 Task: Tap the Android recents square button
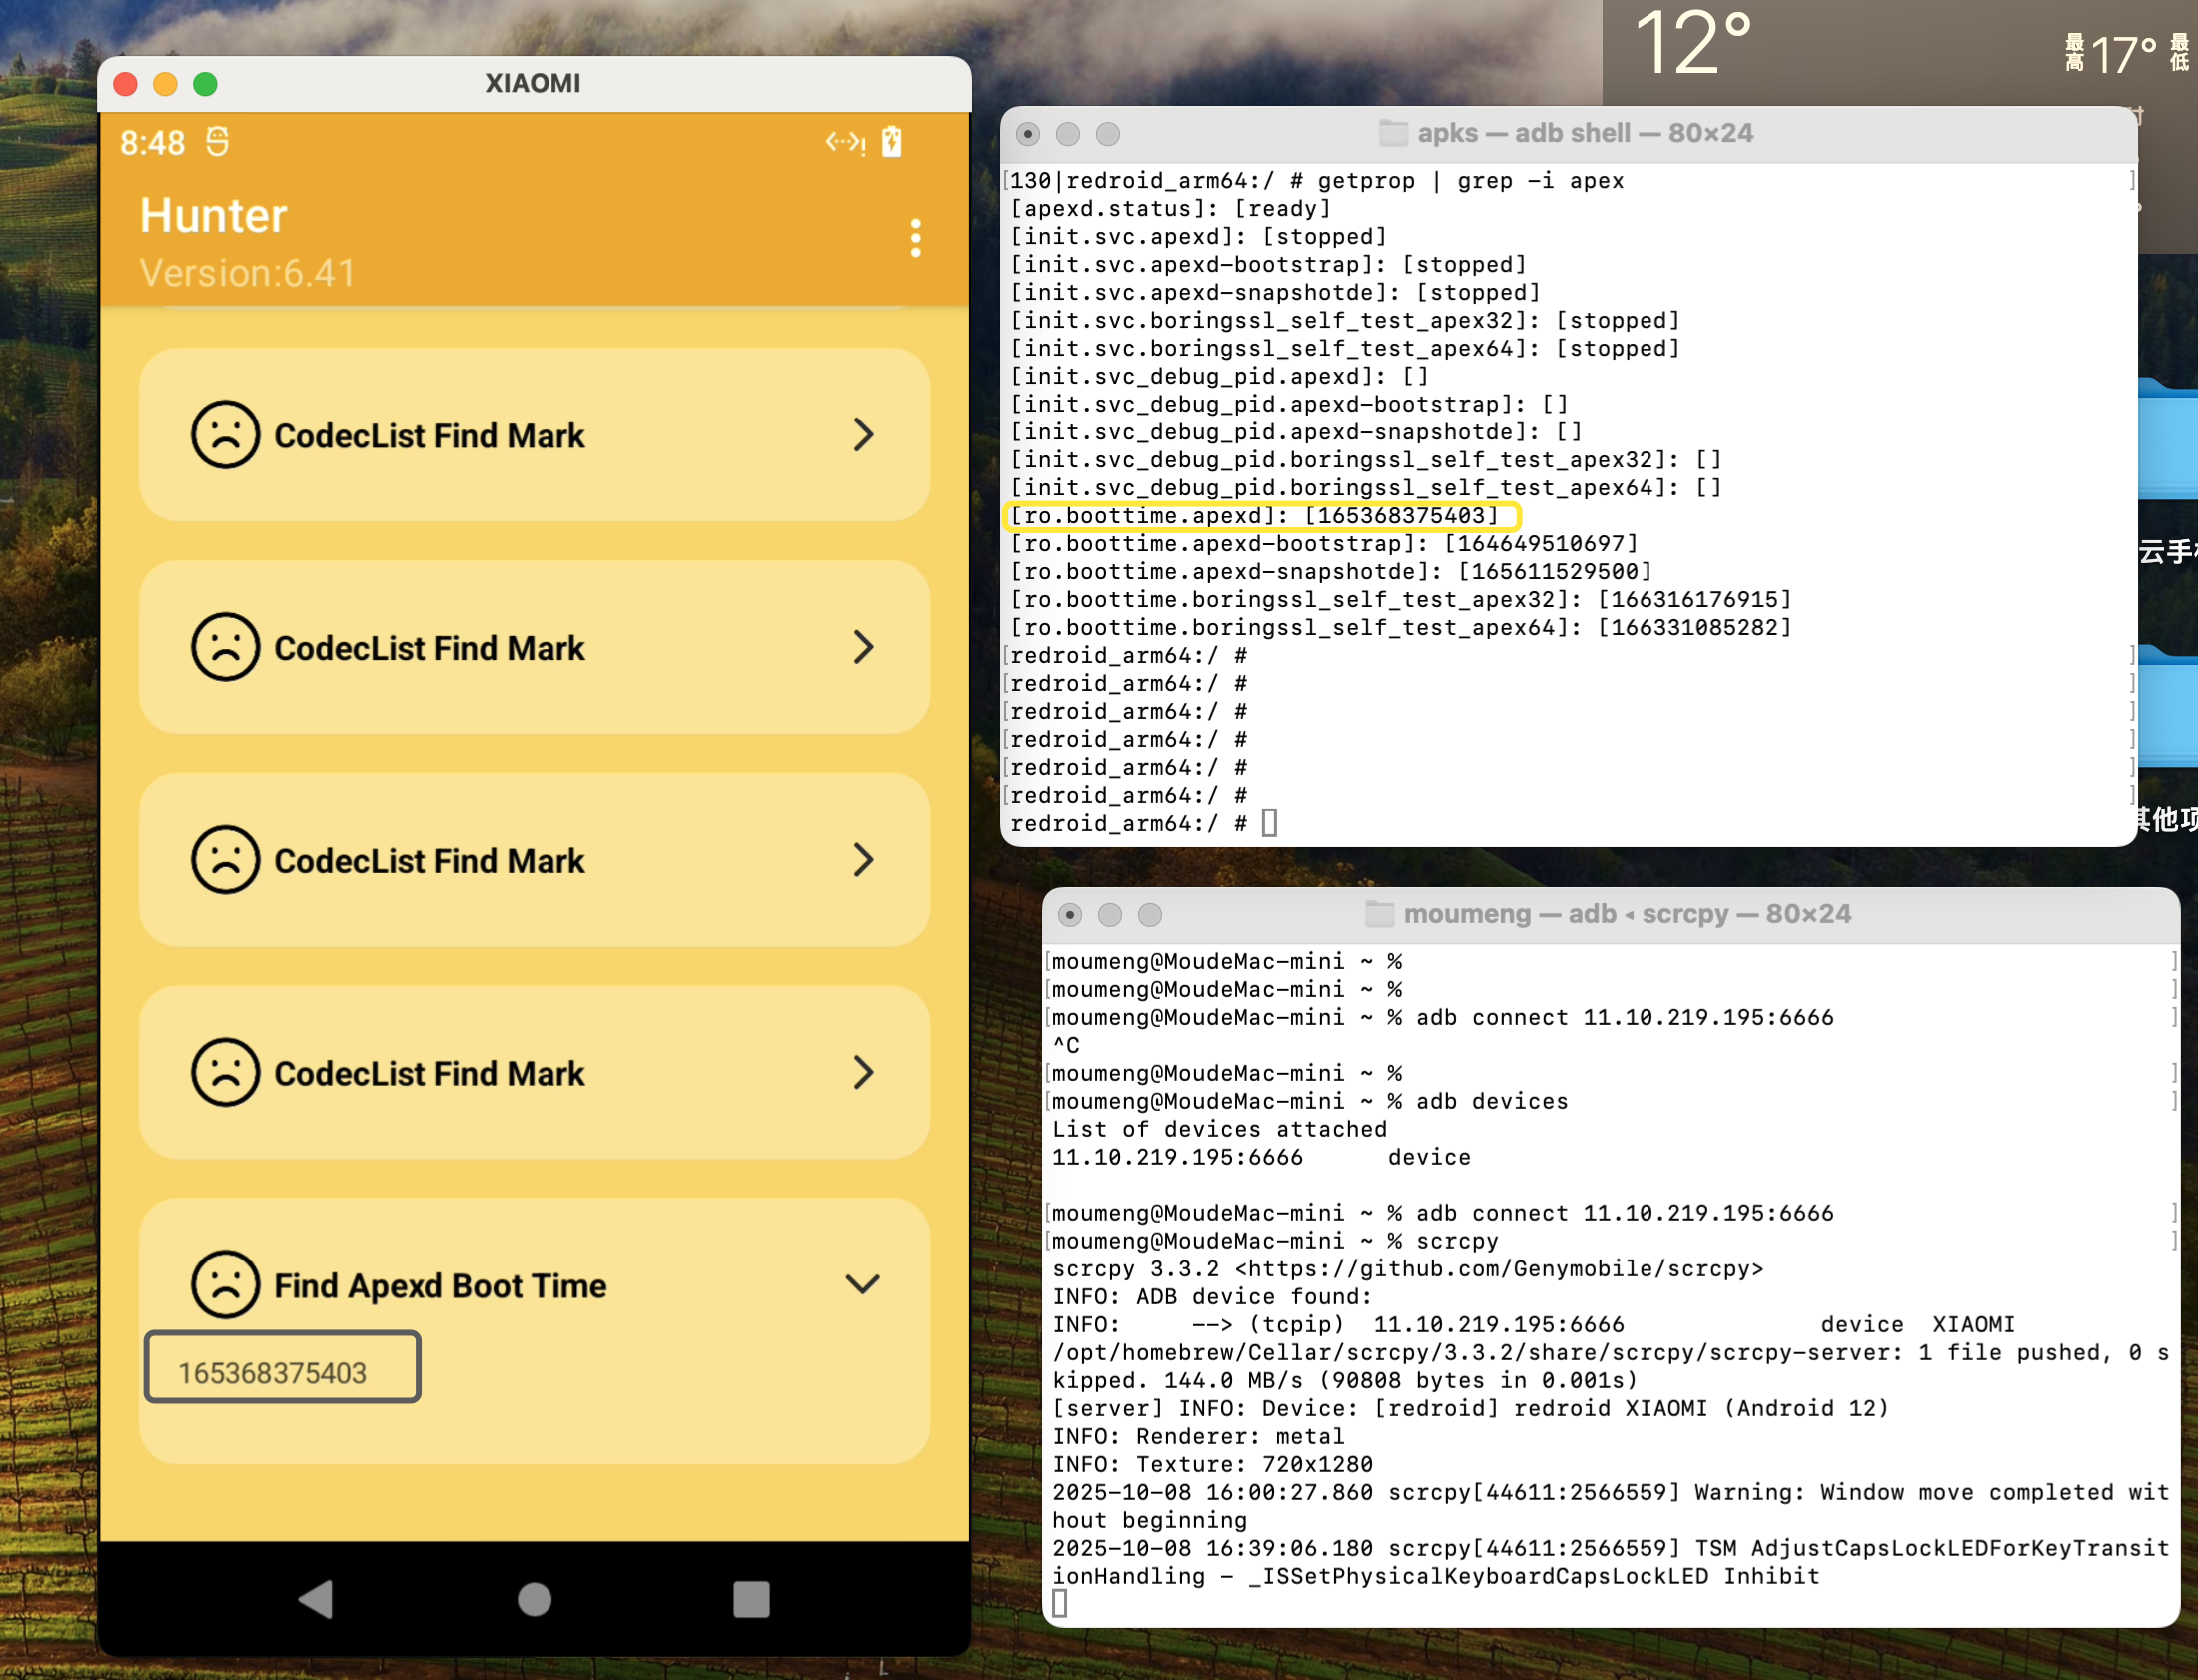[751, 1598]
